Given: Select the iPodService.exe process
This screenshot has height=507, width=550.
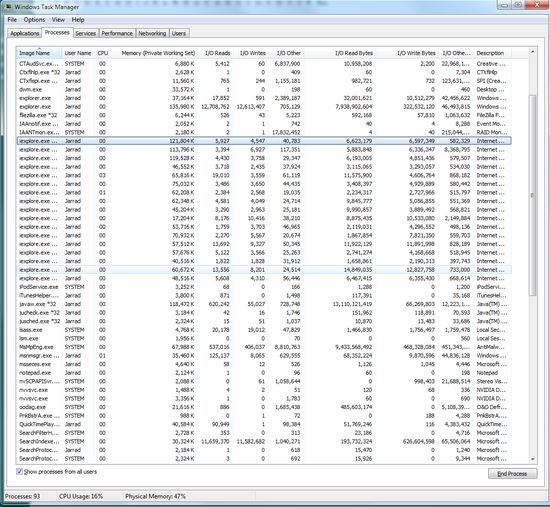Looking at the screenshot, I should click(264, 287).
